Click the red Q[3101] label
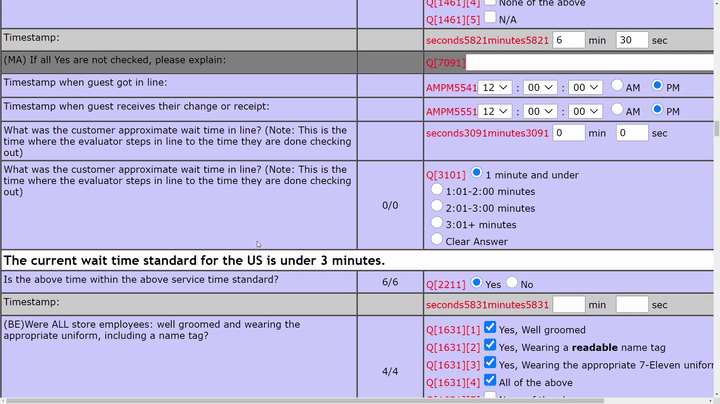The image size is (720, 404). pos(445,175)
